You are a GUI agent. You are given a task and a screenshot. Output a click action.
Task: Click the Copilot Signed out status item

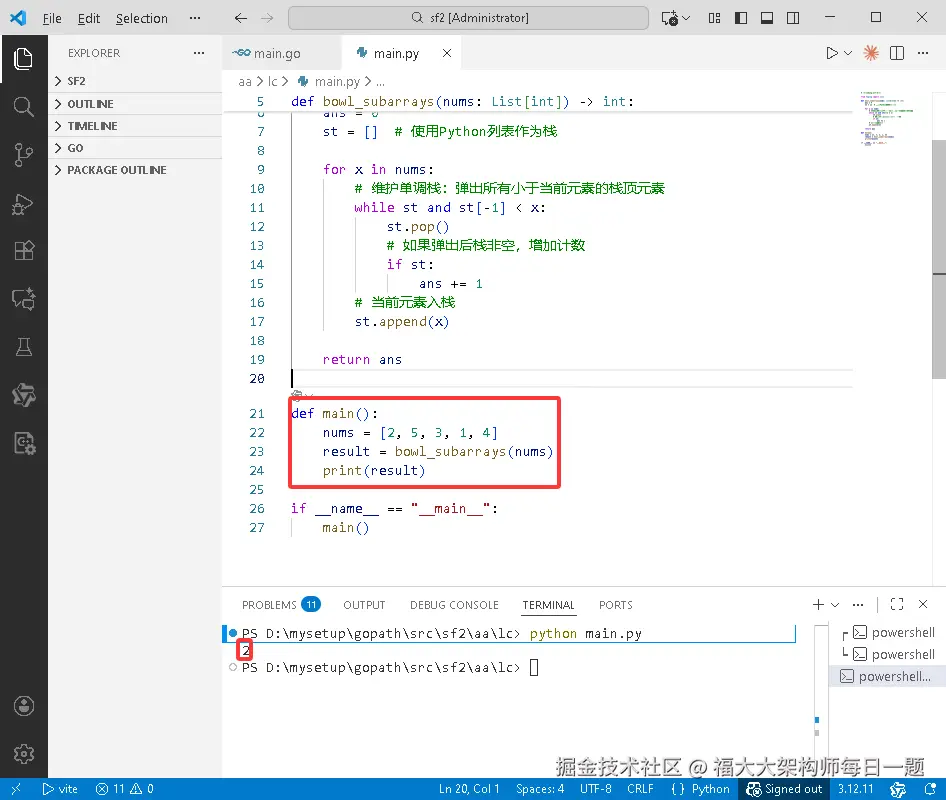[784, 789]
